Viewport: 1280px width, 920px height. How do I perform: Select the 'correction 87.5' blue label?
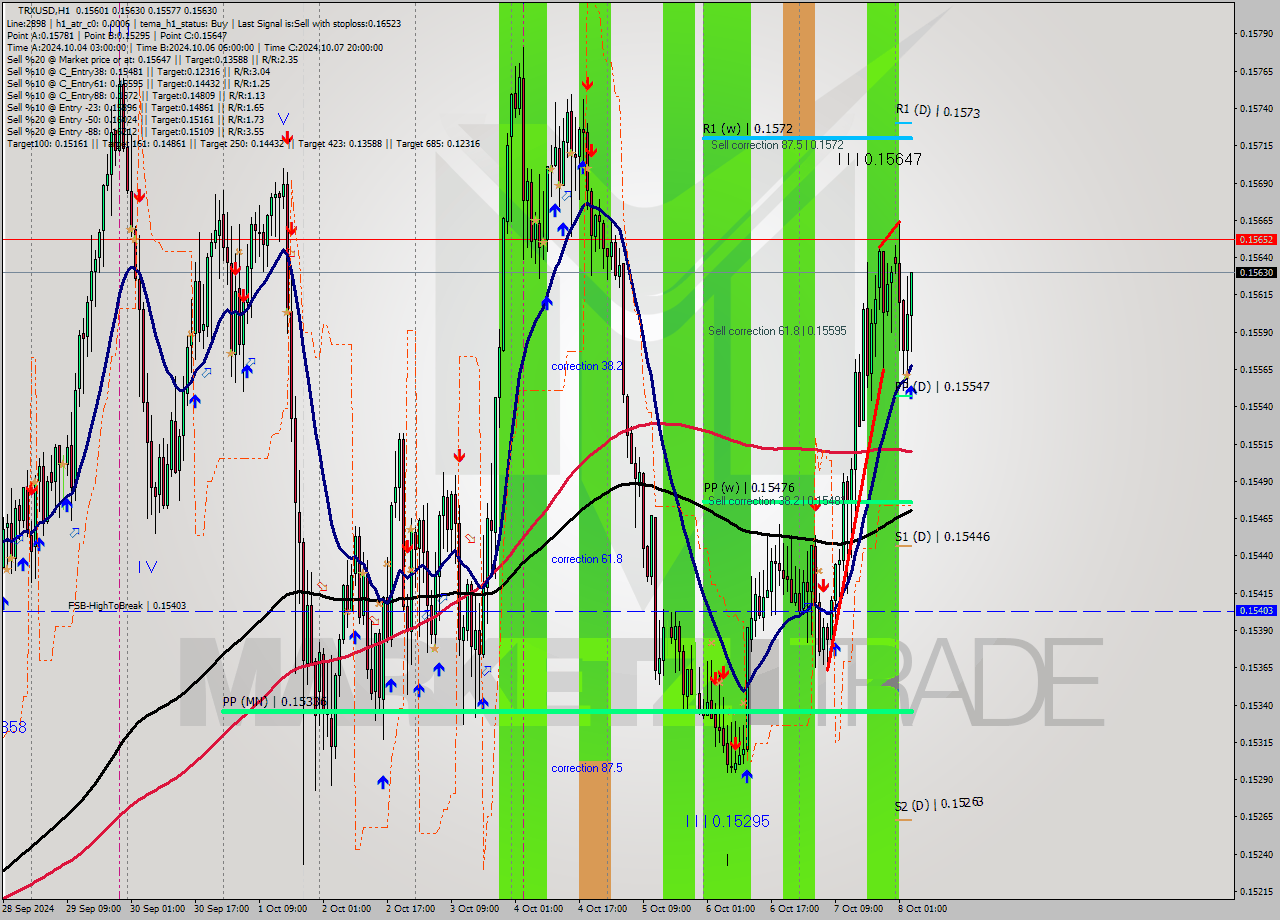coord(587,768)
